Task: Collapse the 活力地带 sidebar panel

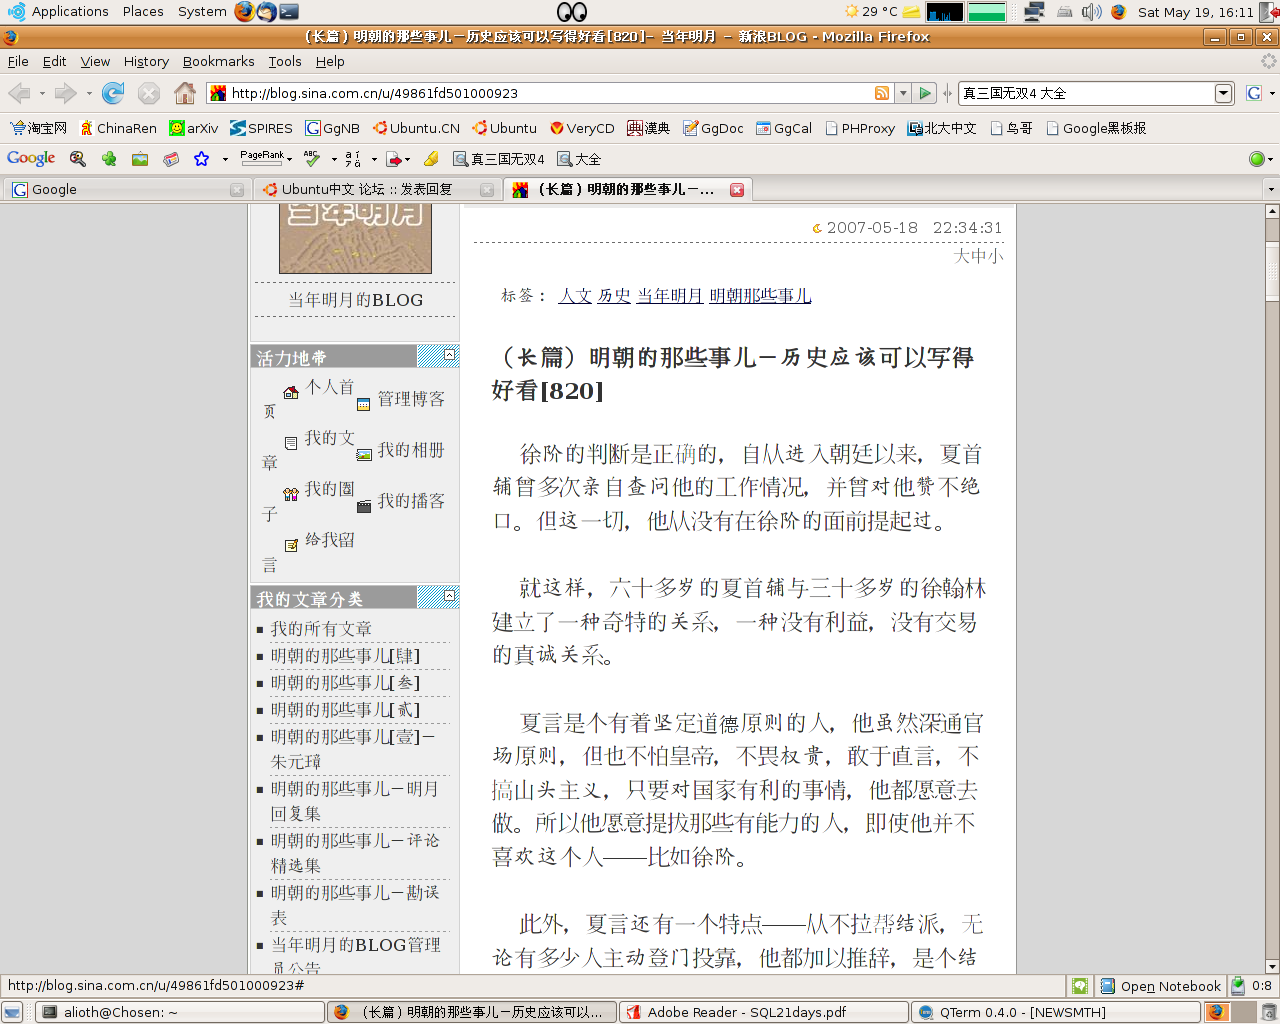Action: coord(450,354)
